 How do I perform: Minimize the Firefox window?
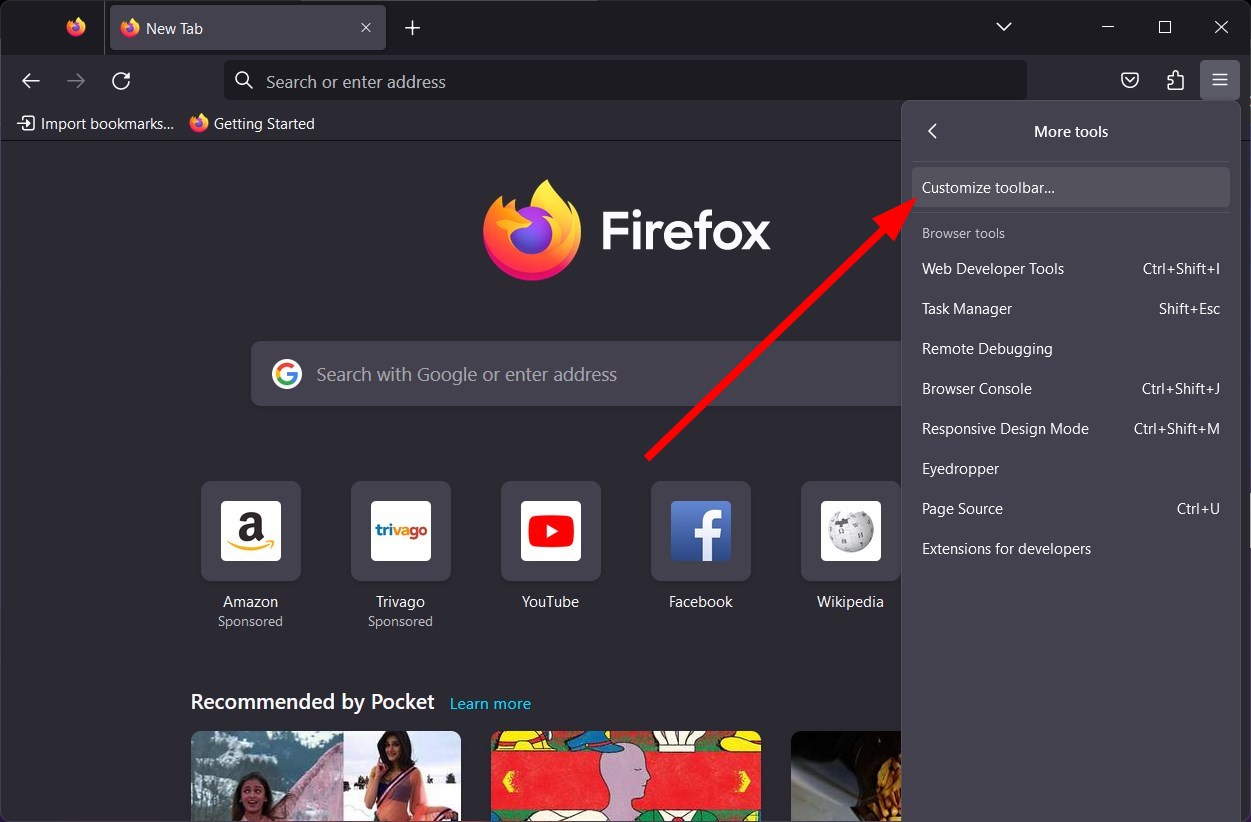tap(1107, 28)
